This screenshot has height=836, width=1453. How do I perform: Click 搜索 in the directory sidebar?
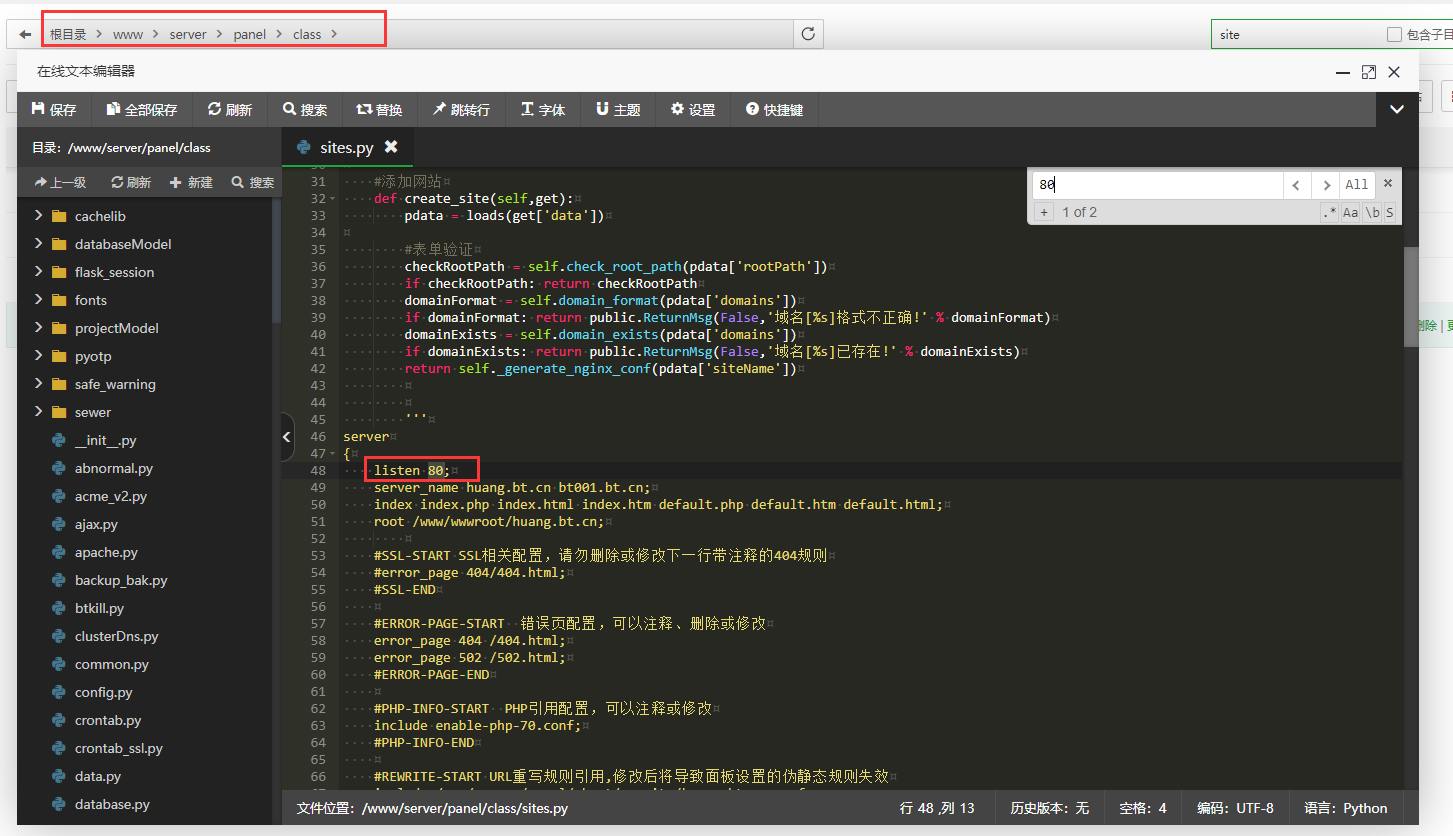[253, 182]
